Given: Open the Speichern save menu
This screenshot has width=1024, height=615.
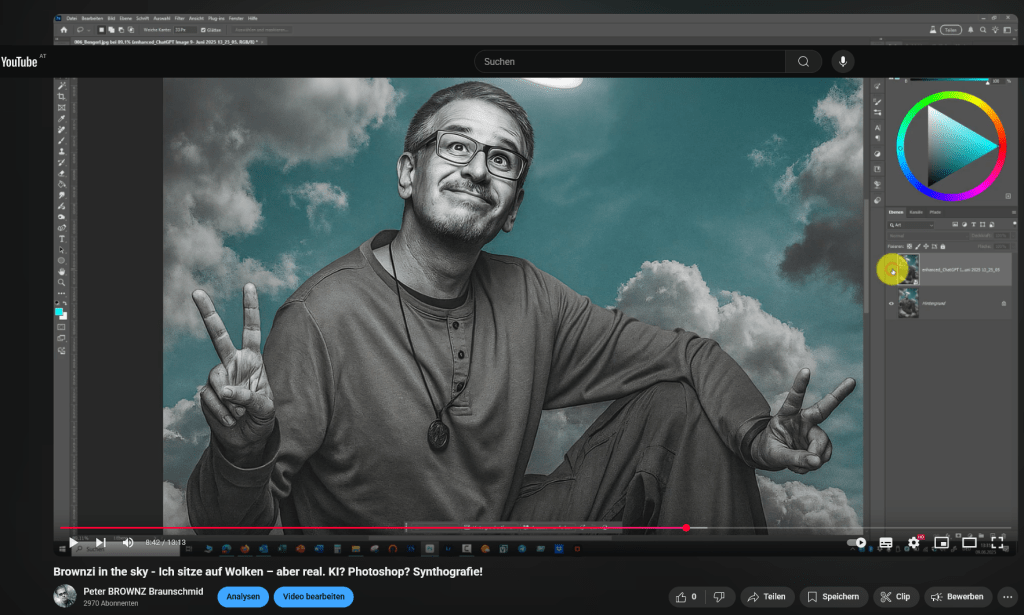Looking at the screenshot, I should 832,597.
